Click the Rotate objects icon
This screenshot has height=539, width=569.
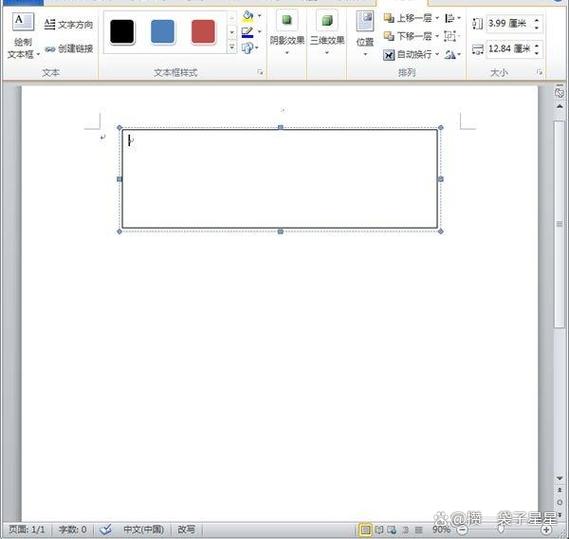point(450,54)
